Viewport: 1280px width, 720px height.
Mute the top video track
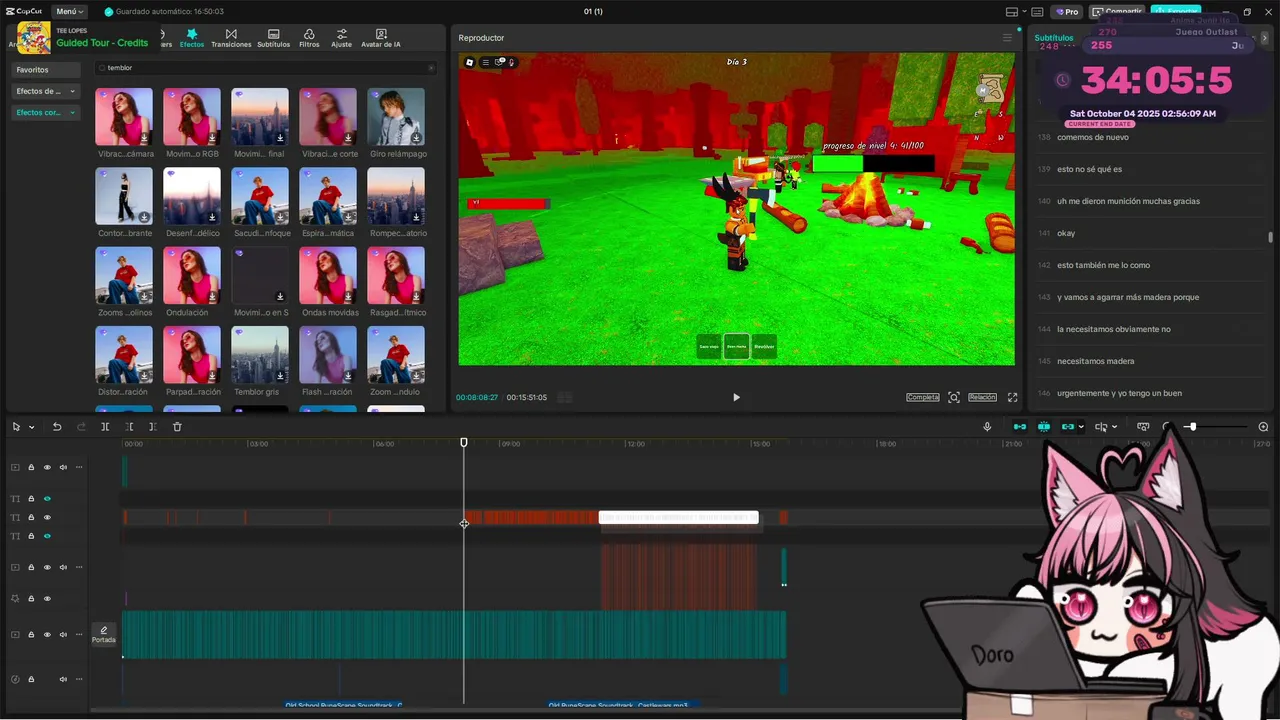pos(63,467)
